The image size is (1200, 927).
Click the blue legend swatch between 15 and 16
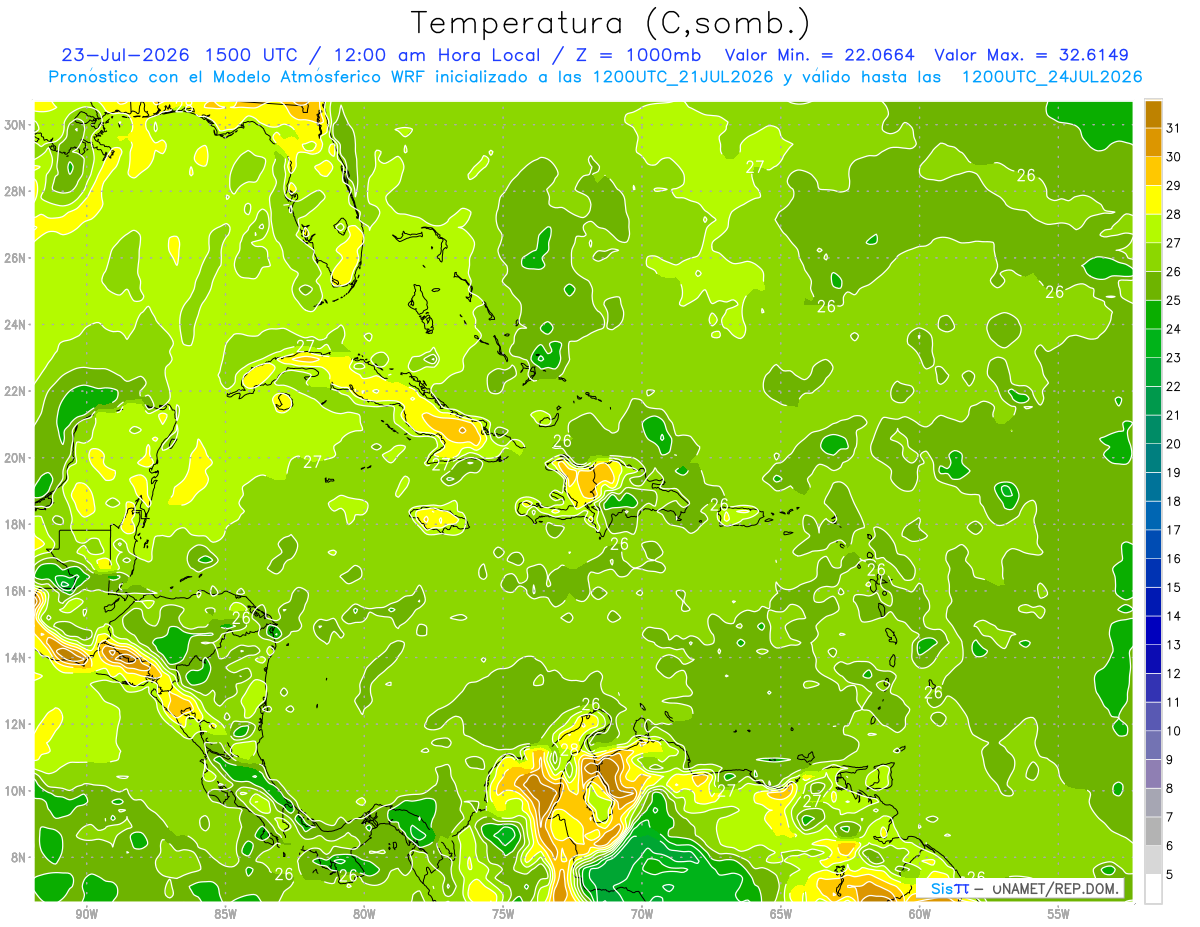(x=1153, y=573)
